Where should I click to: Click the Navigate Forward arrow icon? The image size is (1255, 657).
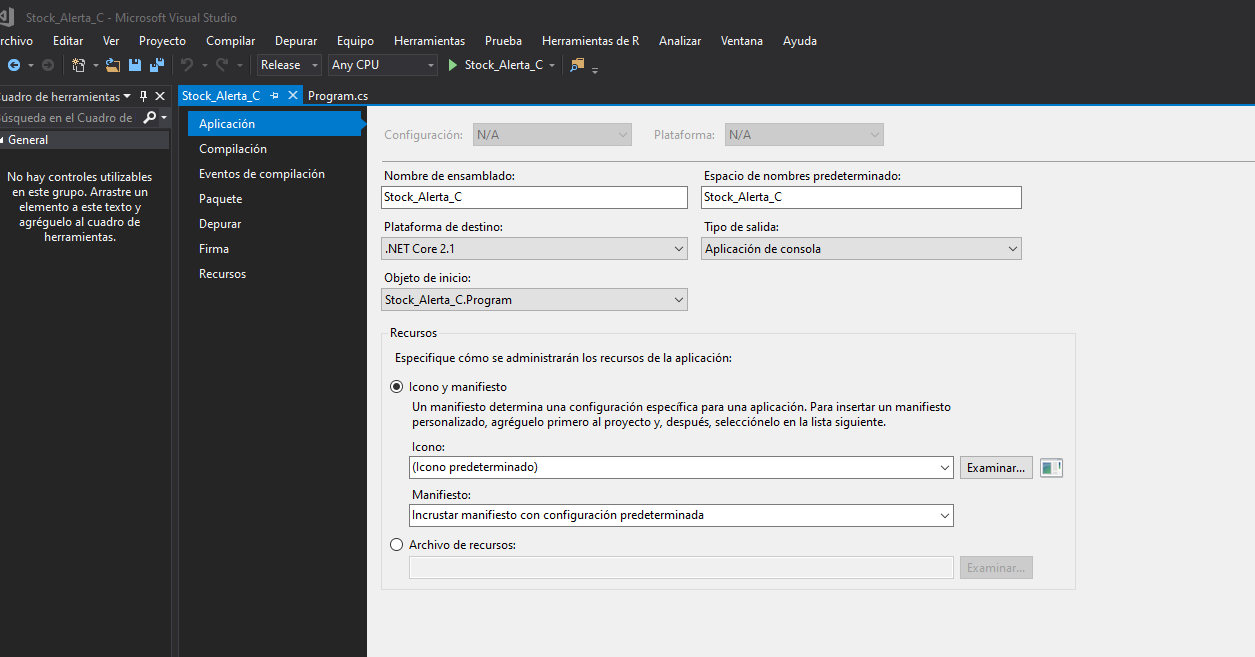click(47, 65)
